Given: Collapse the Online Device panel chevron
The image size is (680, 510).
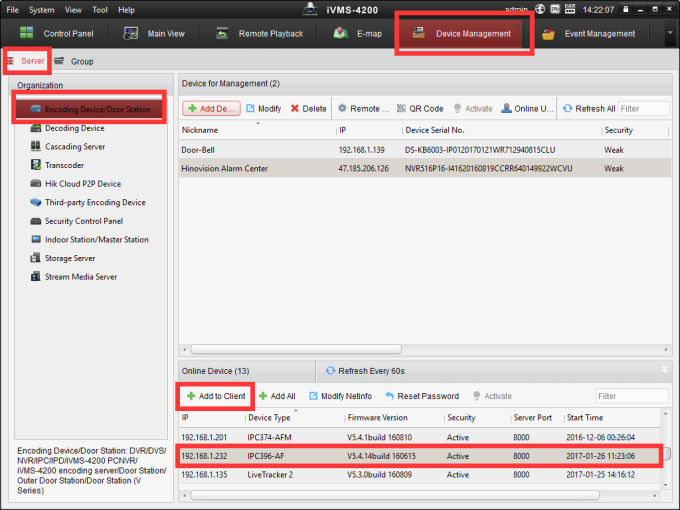Looking at the screenshot, I should point(665,369).
